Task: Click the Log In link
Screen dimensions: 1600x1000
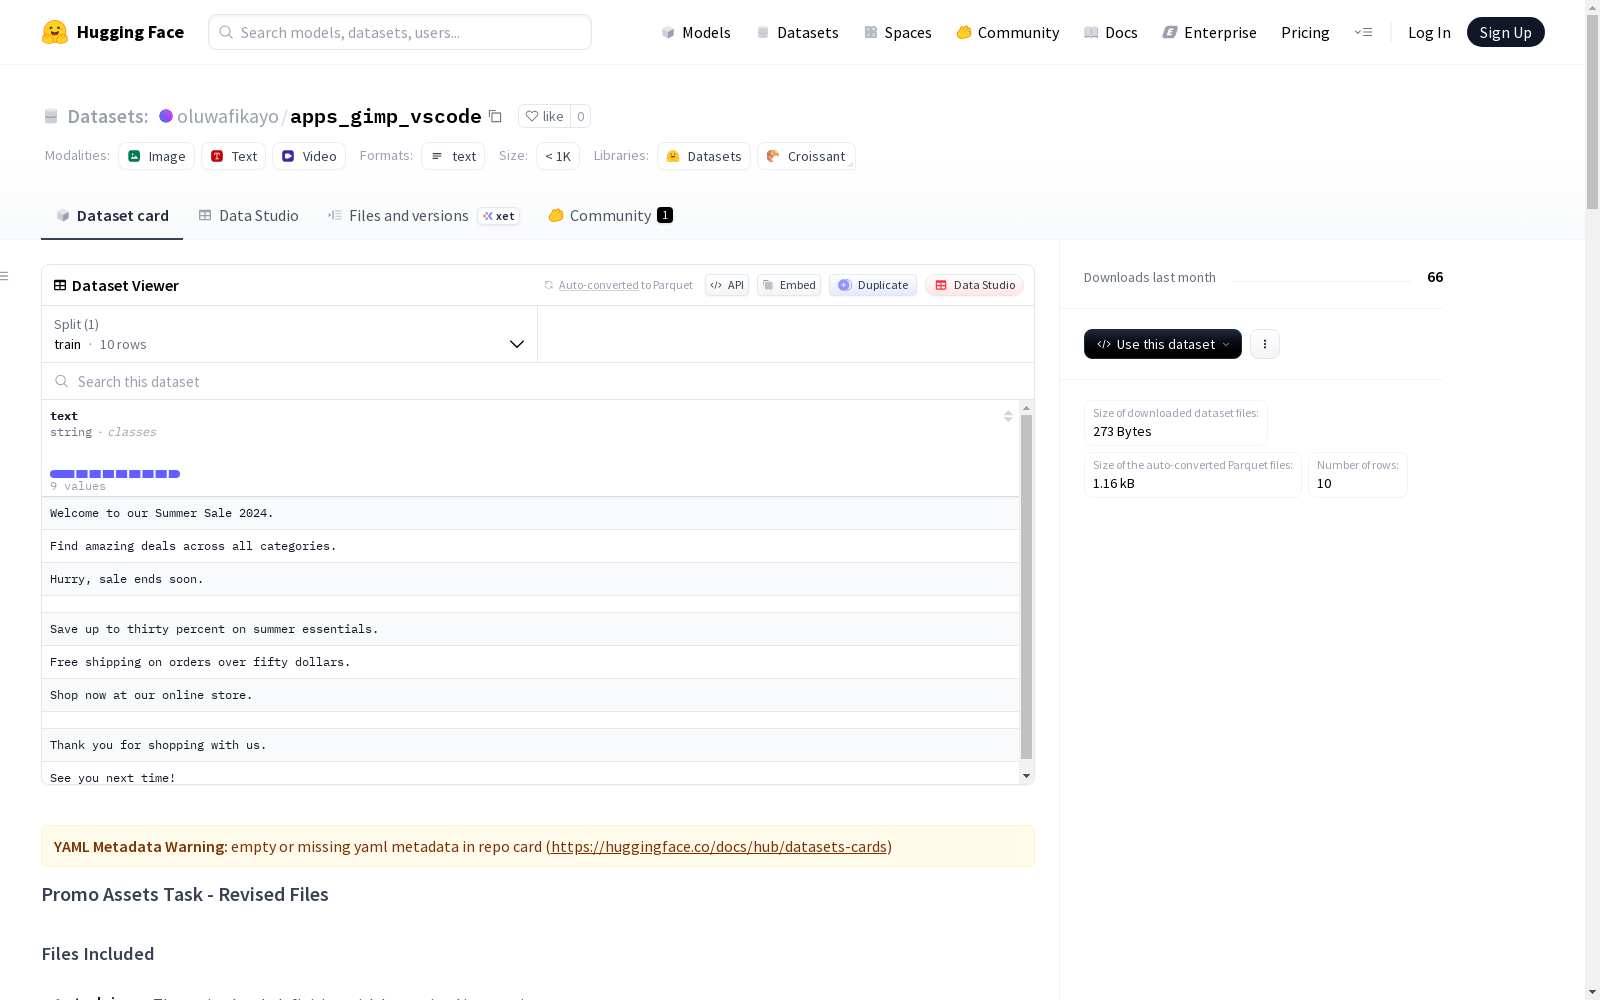Action: coord(1429,32)
